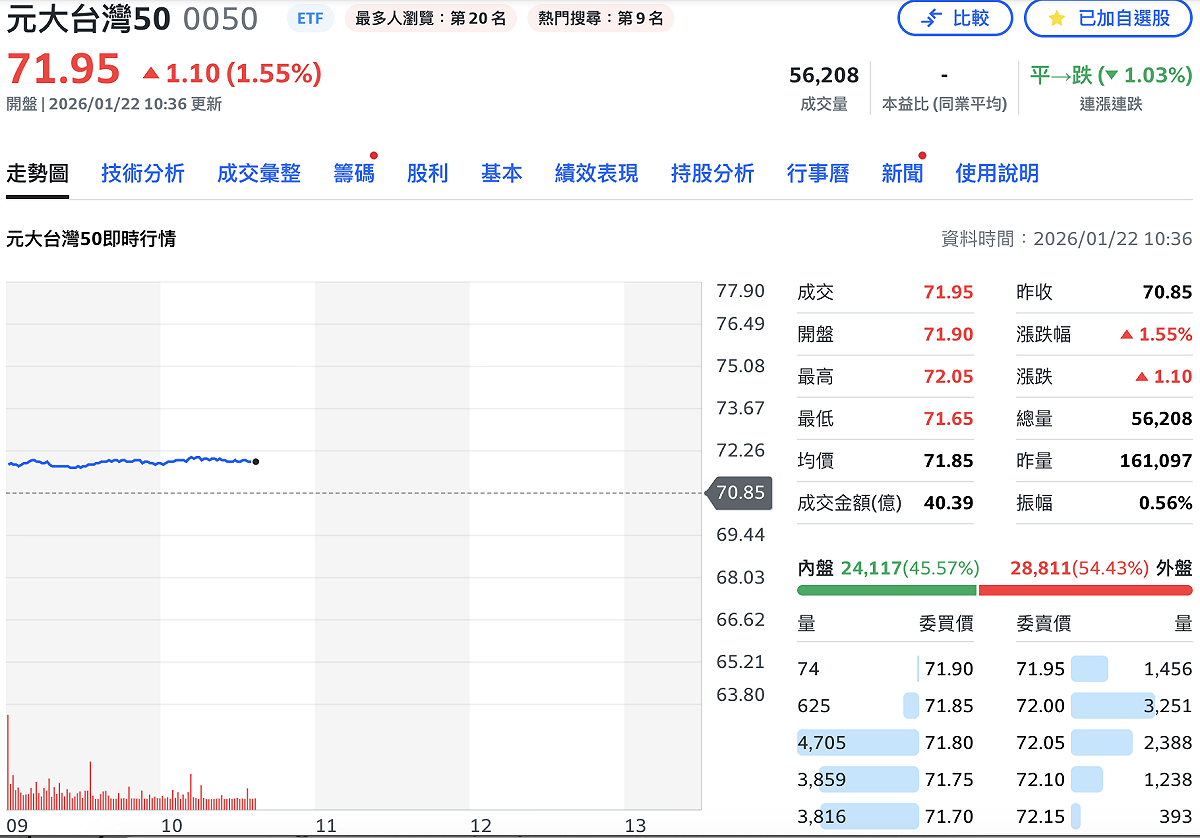The width and height of the screenshot is (1200, 838).
Task: Click bid price 71.80 row
Action: pos(885,743)
